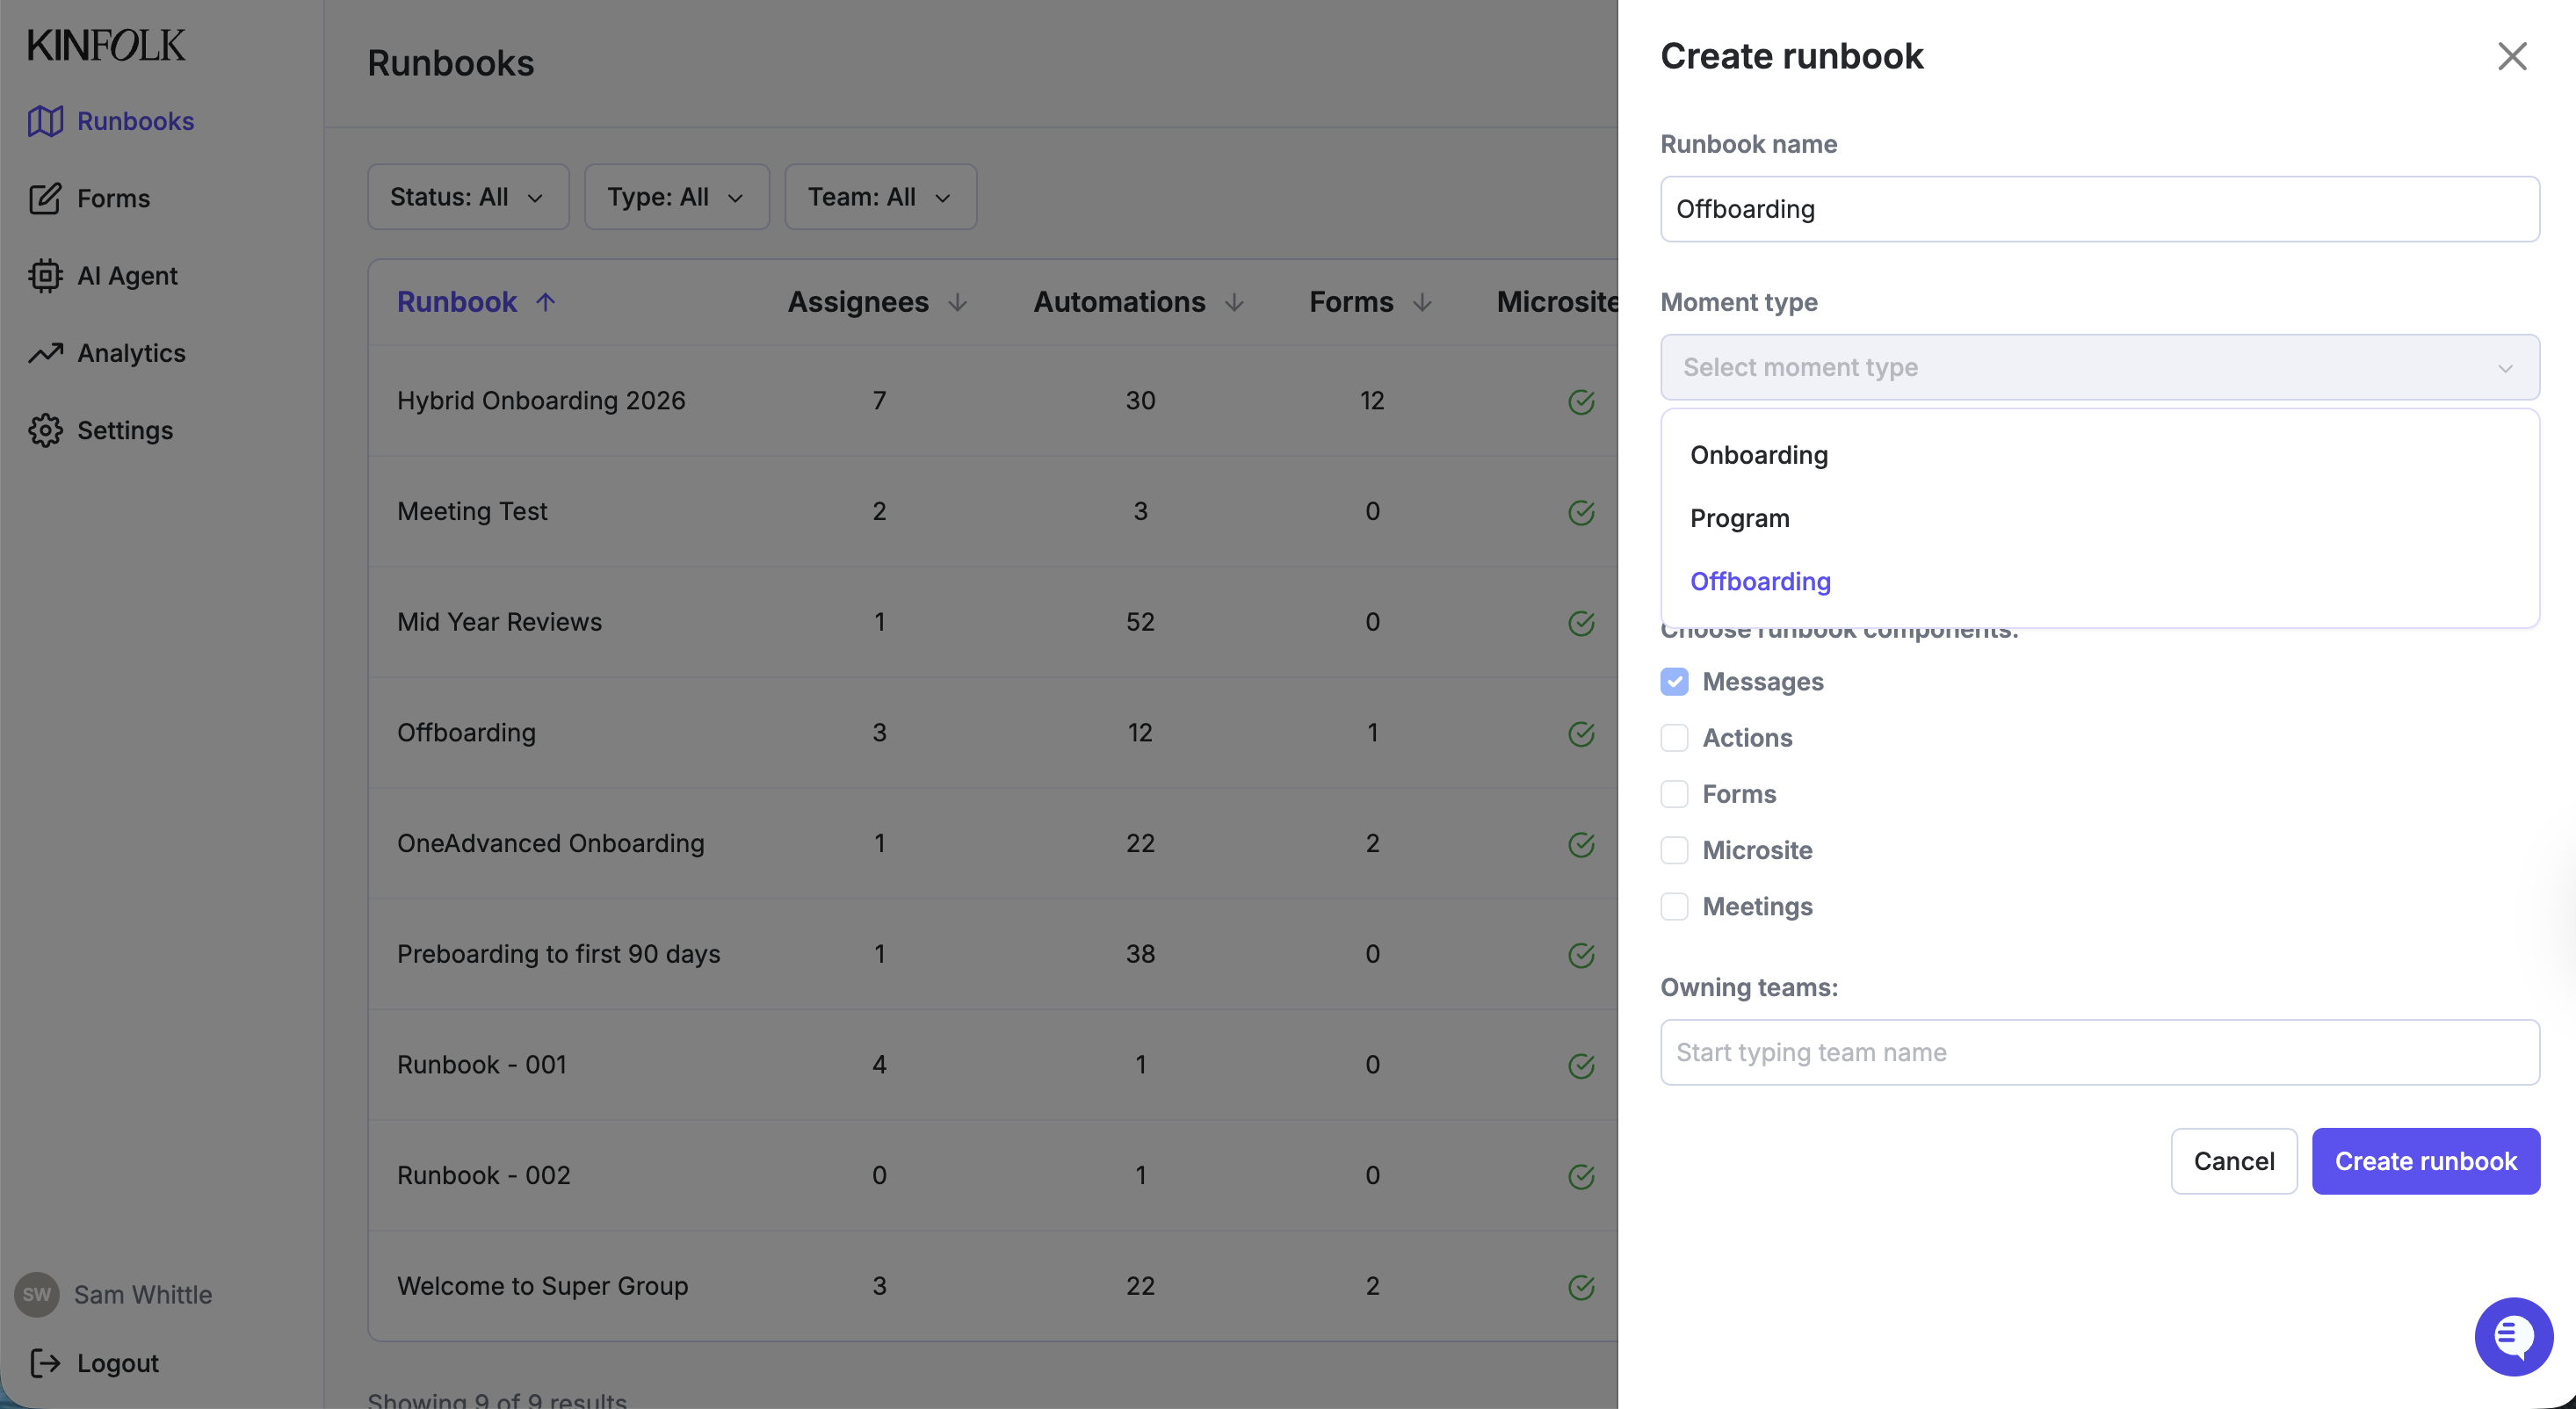Uncheck the Messages checkbox
This screenshot has height=1409, width=2576.
point(1674,682)
